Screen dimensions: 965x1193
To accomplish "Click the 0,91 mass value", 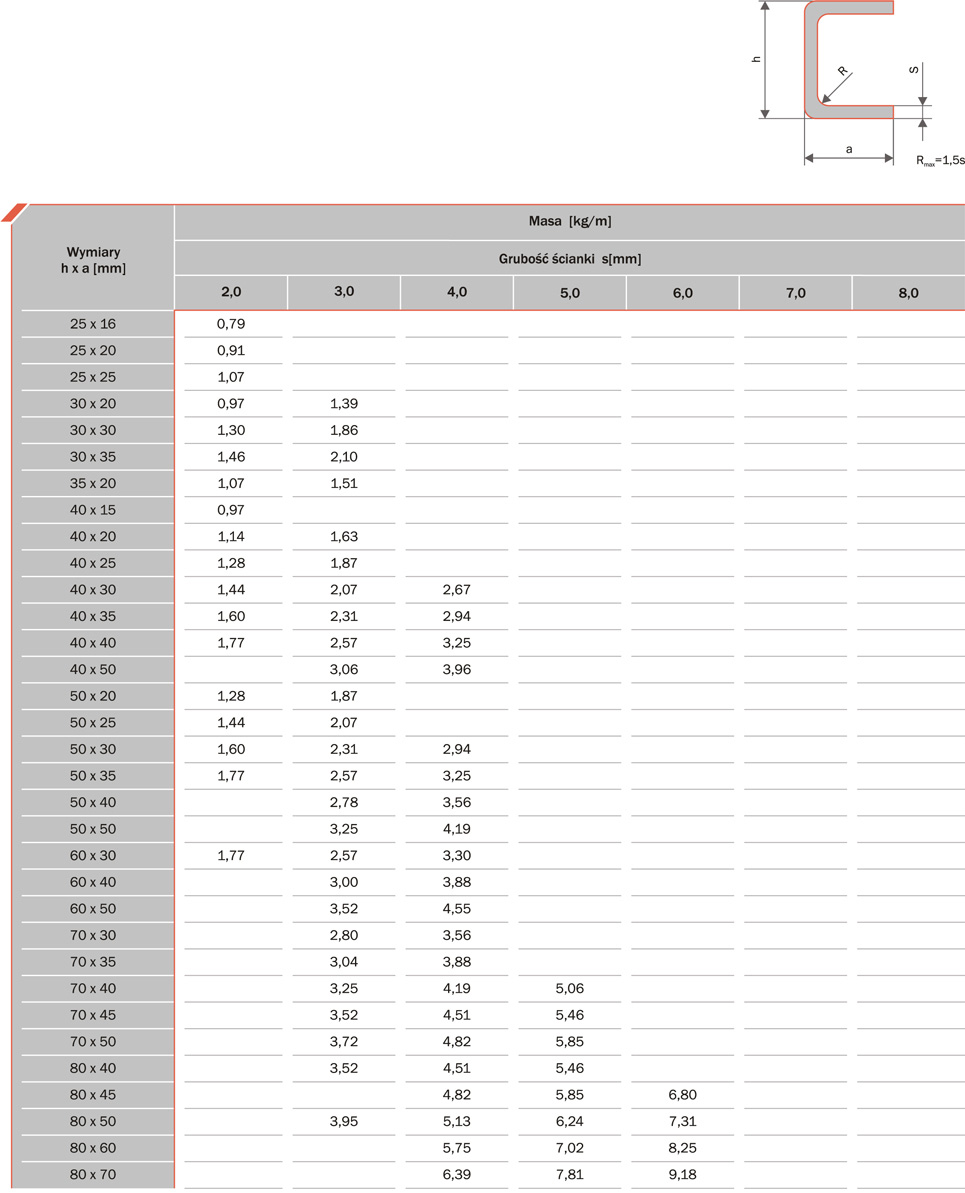I will [231, 351].
